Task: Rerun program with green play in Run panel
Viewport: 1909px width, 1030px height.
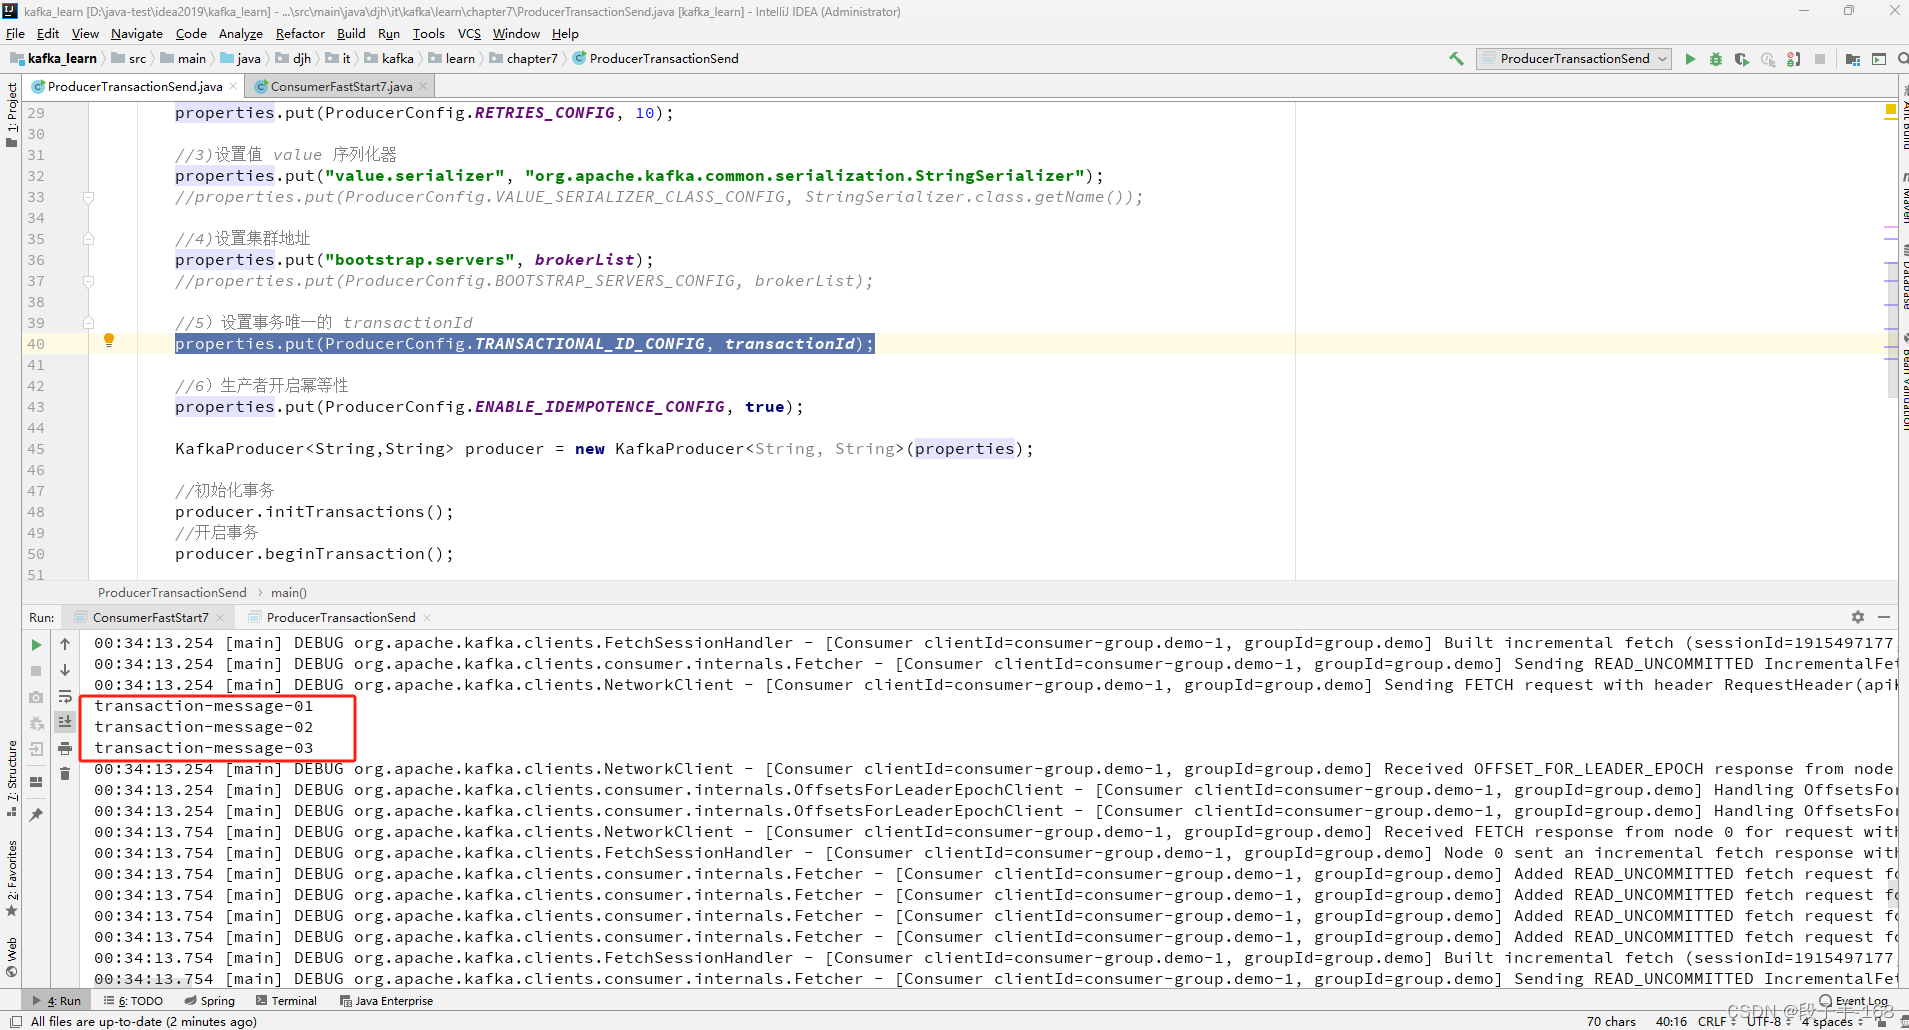Action: coord(36,645)
